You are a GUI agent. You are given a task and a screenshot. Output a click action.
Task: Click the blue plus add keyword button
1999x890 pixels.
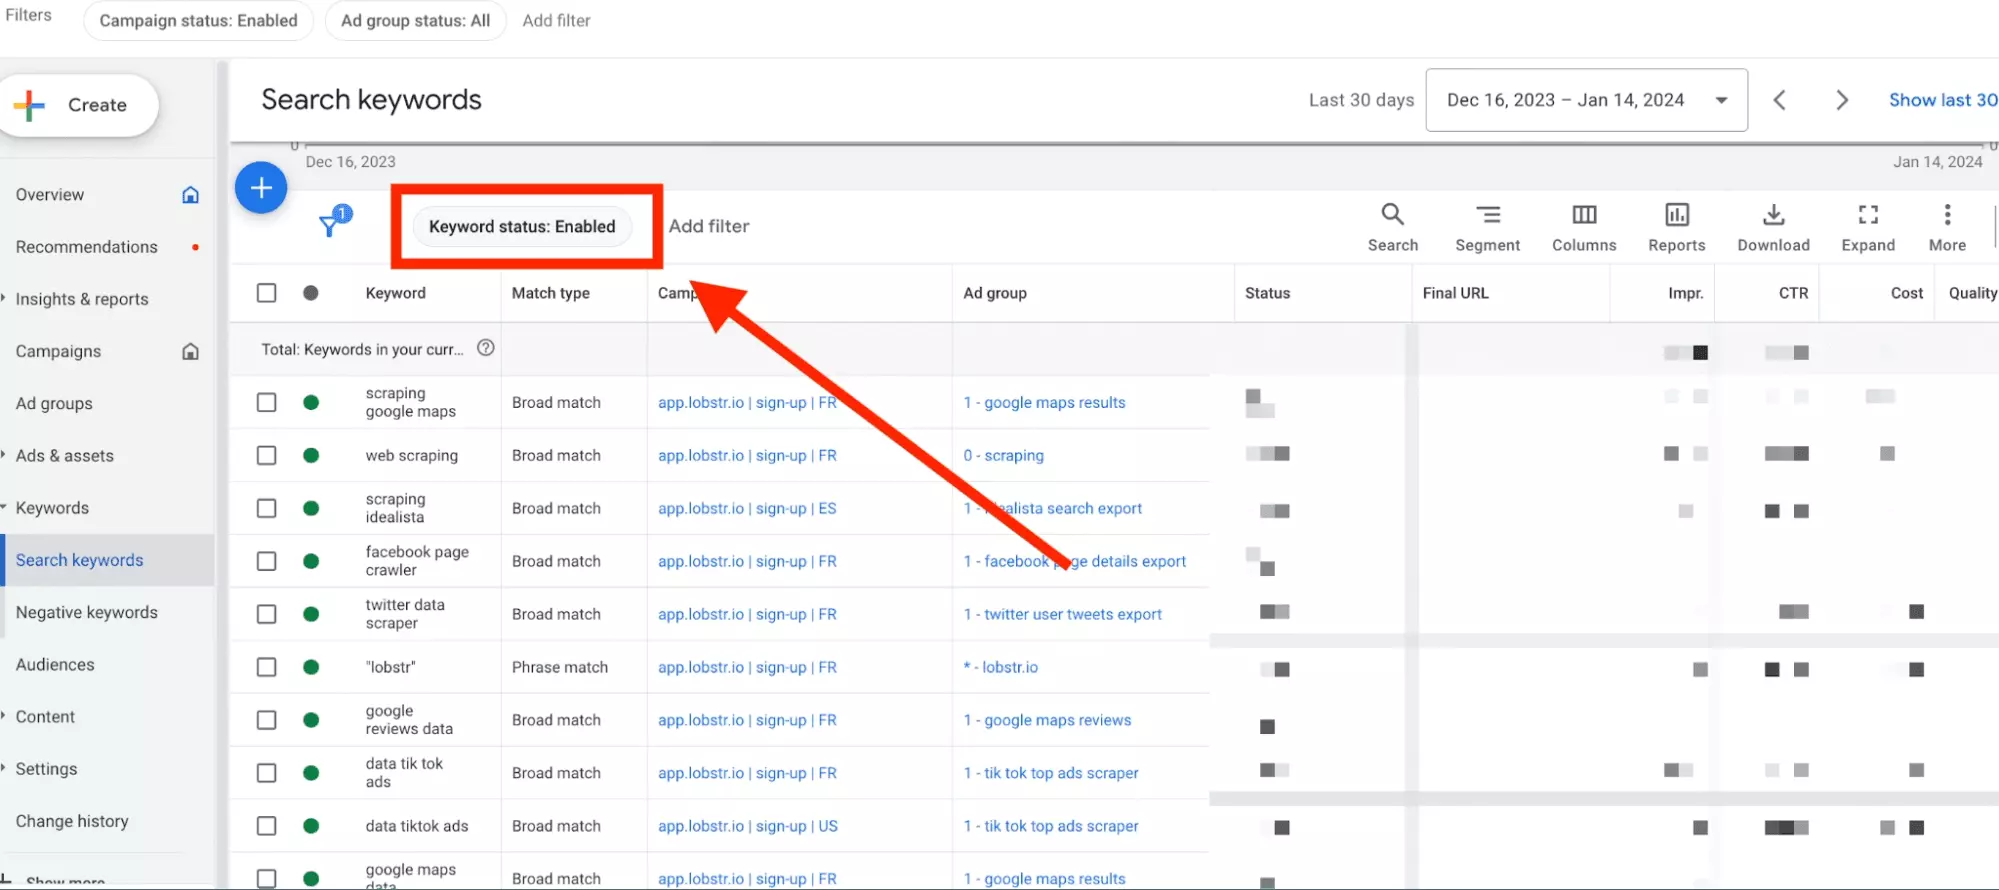pos(261,188)
